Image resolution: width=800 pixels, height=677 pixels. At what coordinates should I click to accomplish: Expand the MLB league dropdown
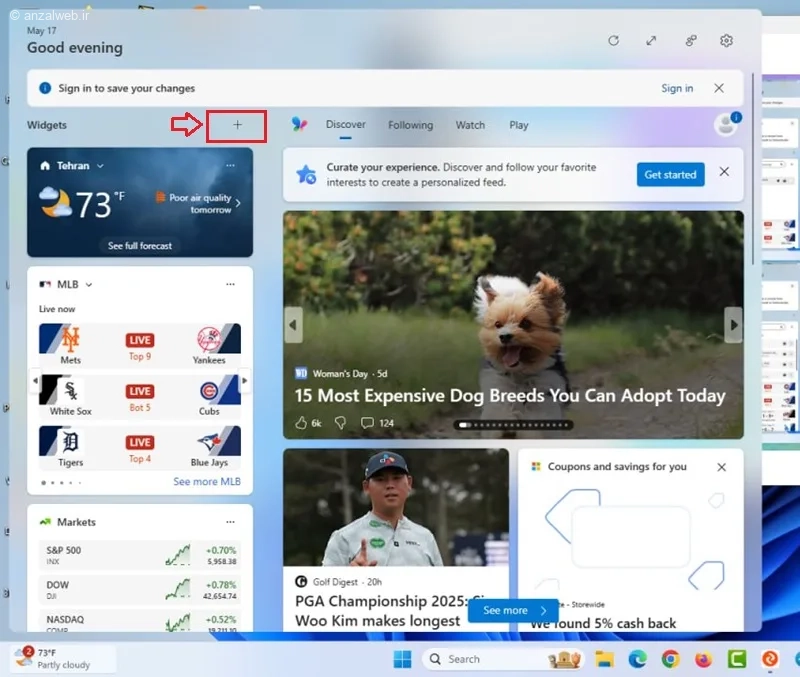[89, 285]
